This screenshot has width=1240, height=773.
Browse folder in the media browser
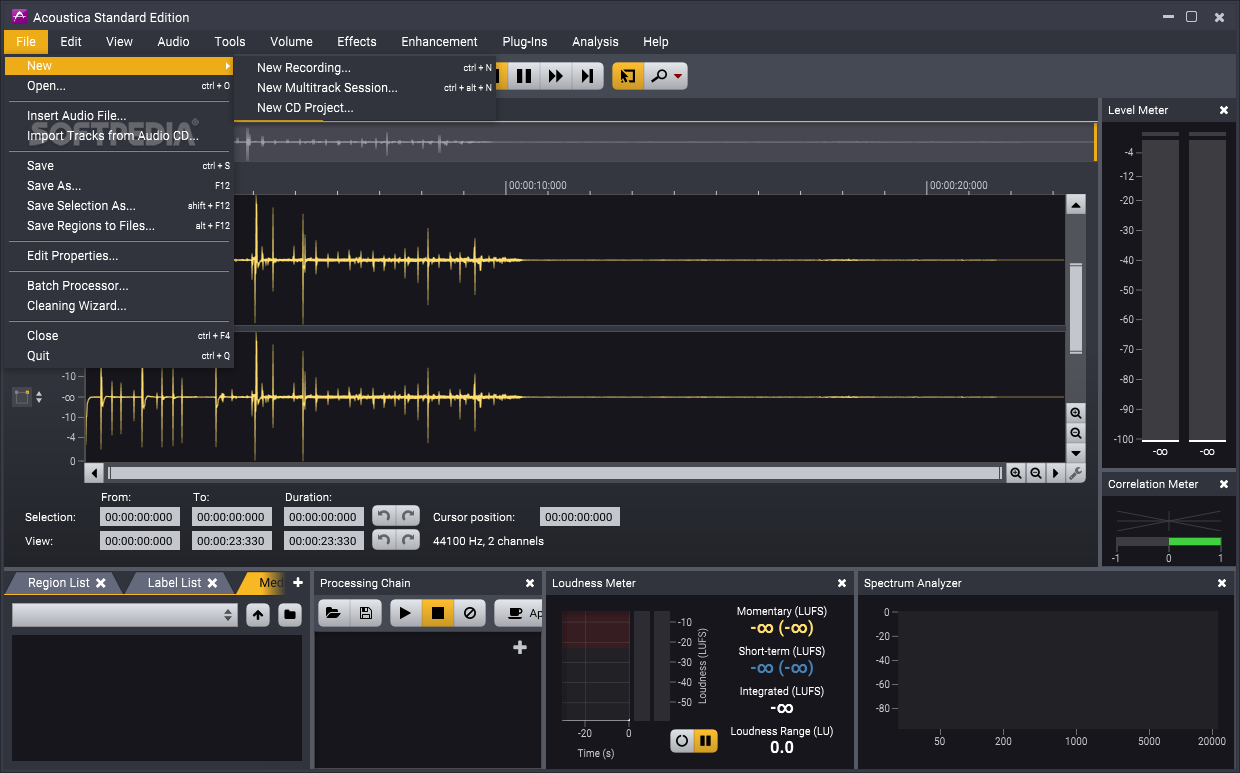point(290,615)
